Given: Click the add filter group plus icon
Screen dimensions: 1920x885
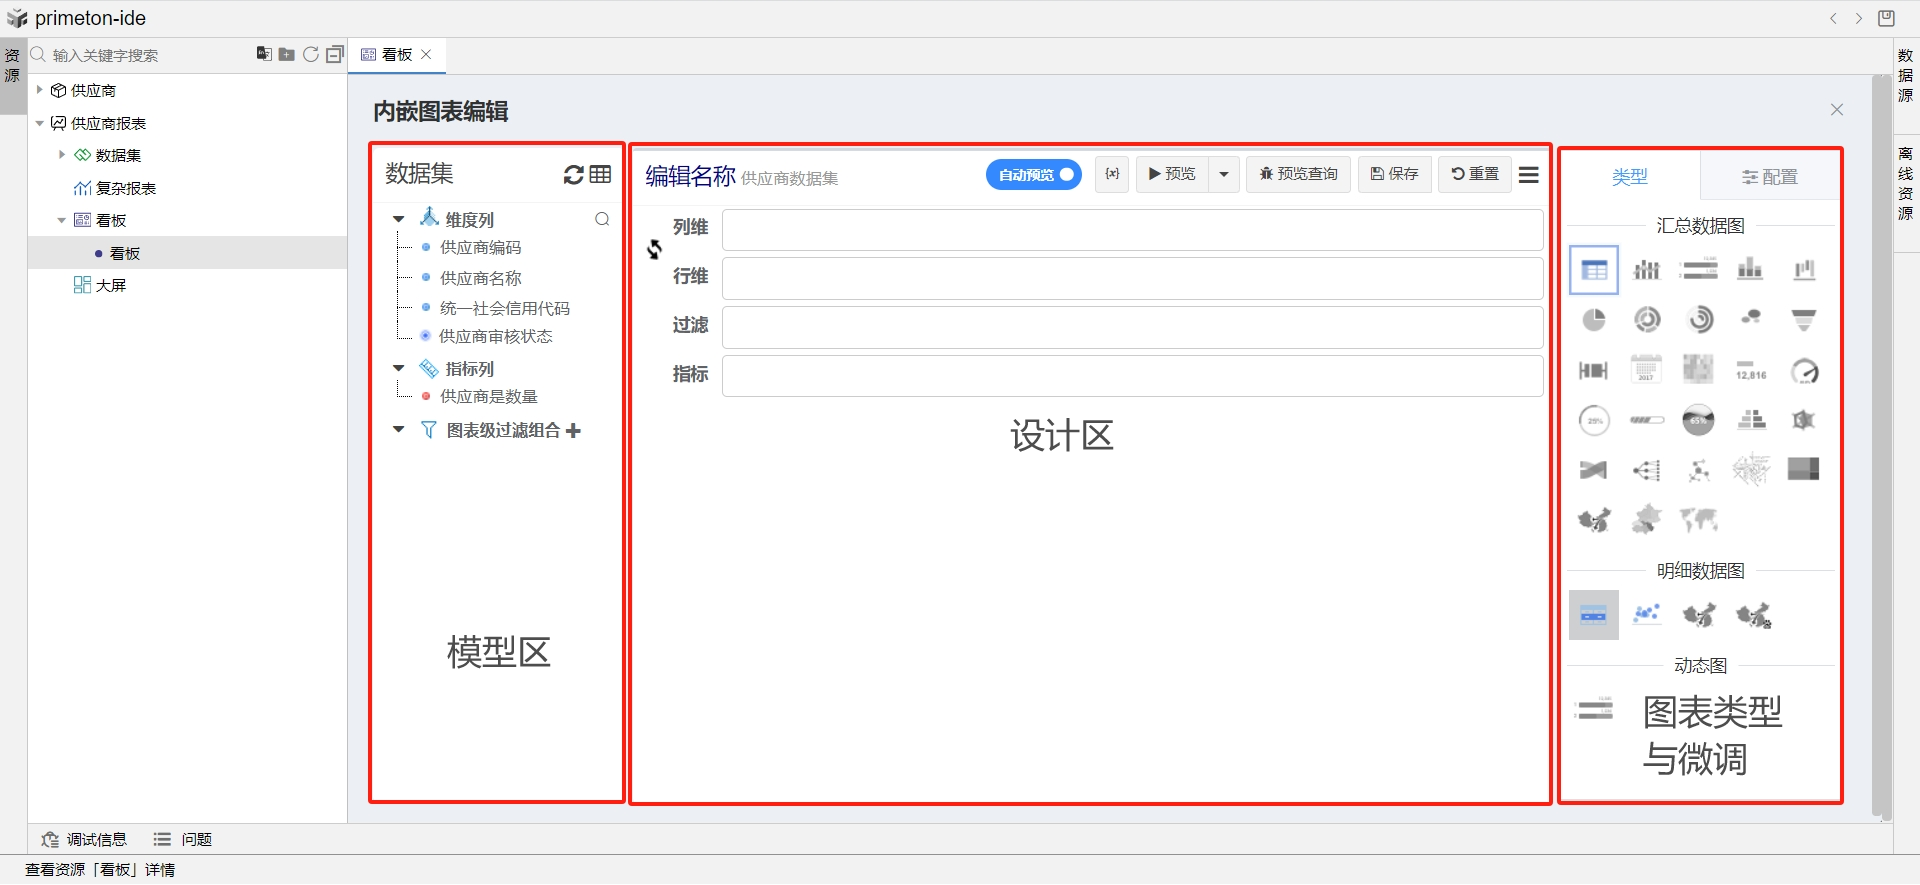Looking at the screenshot, I should [x=573, y=431].
